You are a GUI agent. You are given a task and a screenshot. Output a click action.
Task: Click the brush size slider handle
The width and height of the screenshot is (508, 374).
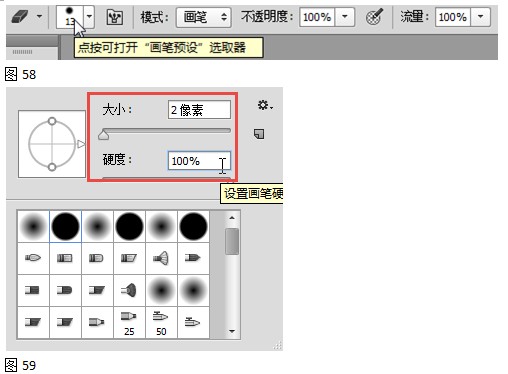(x=104, y=135)
